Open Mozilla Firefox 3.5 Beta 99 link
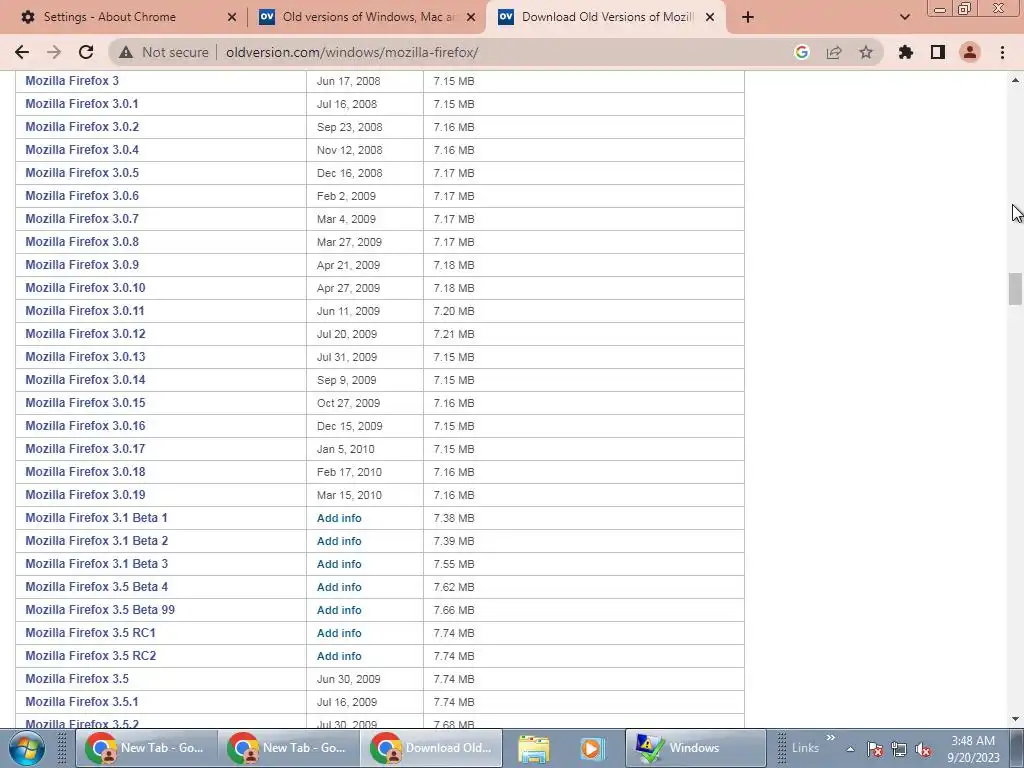Viewport: 1024px width, 768px height. (x=100, y=610)
